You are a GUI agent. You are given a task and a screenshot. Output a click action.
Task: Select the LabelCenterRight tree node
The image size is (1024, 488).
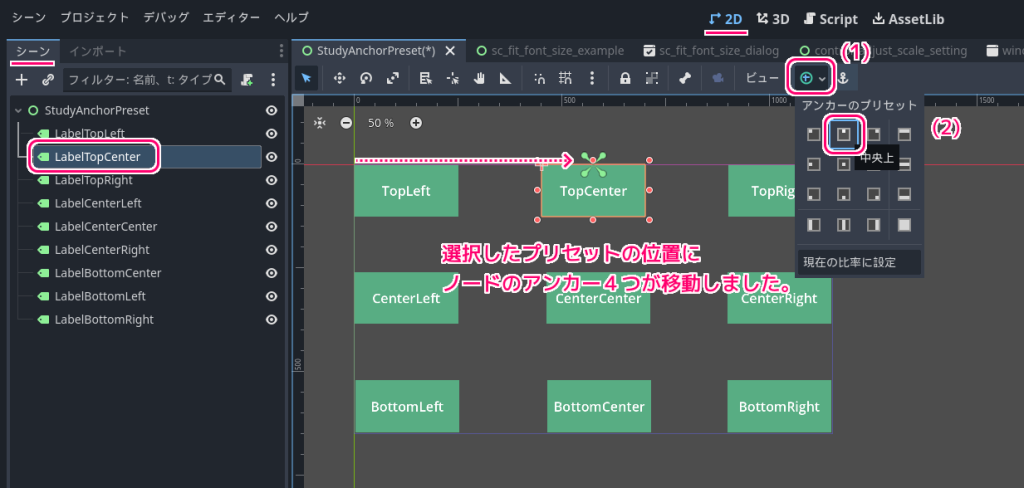pos(102,250)
